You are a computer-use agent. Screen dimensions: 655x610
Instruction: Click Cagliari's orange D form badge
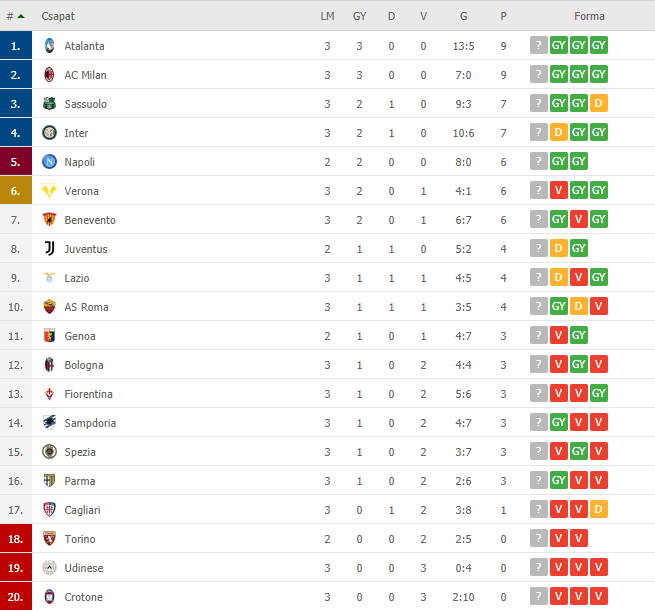[x=599, y=509]
